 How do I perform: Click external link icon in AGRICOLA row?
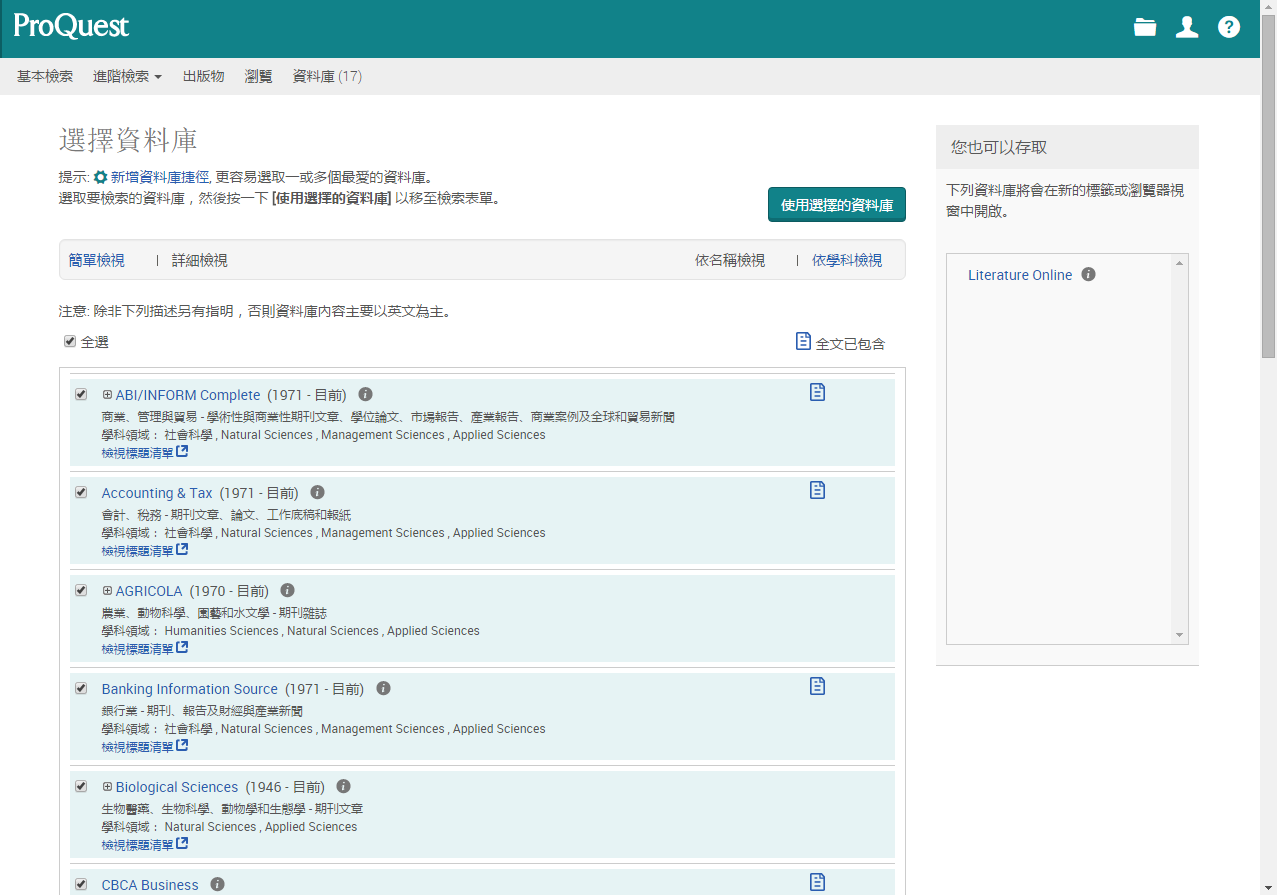[x=182, y=648]
